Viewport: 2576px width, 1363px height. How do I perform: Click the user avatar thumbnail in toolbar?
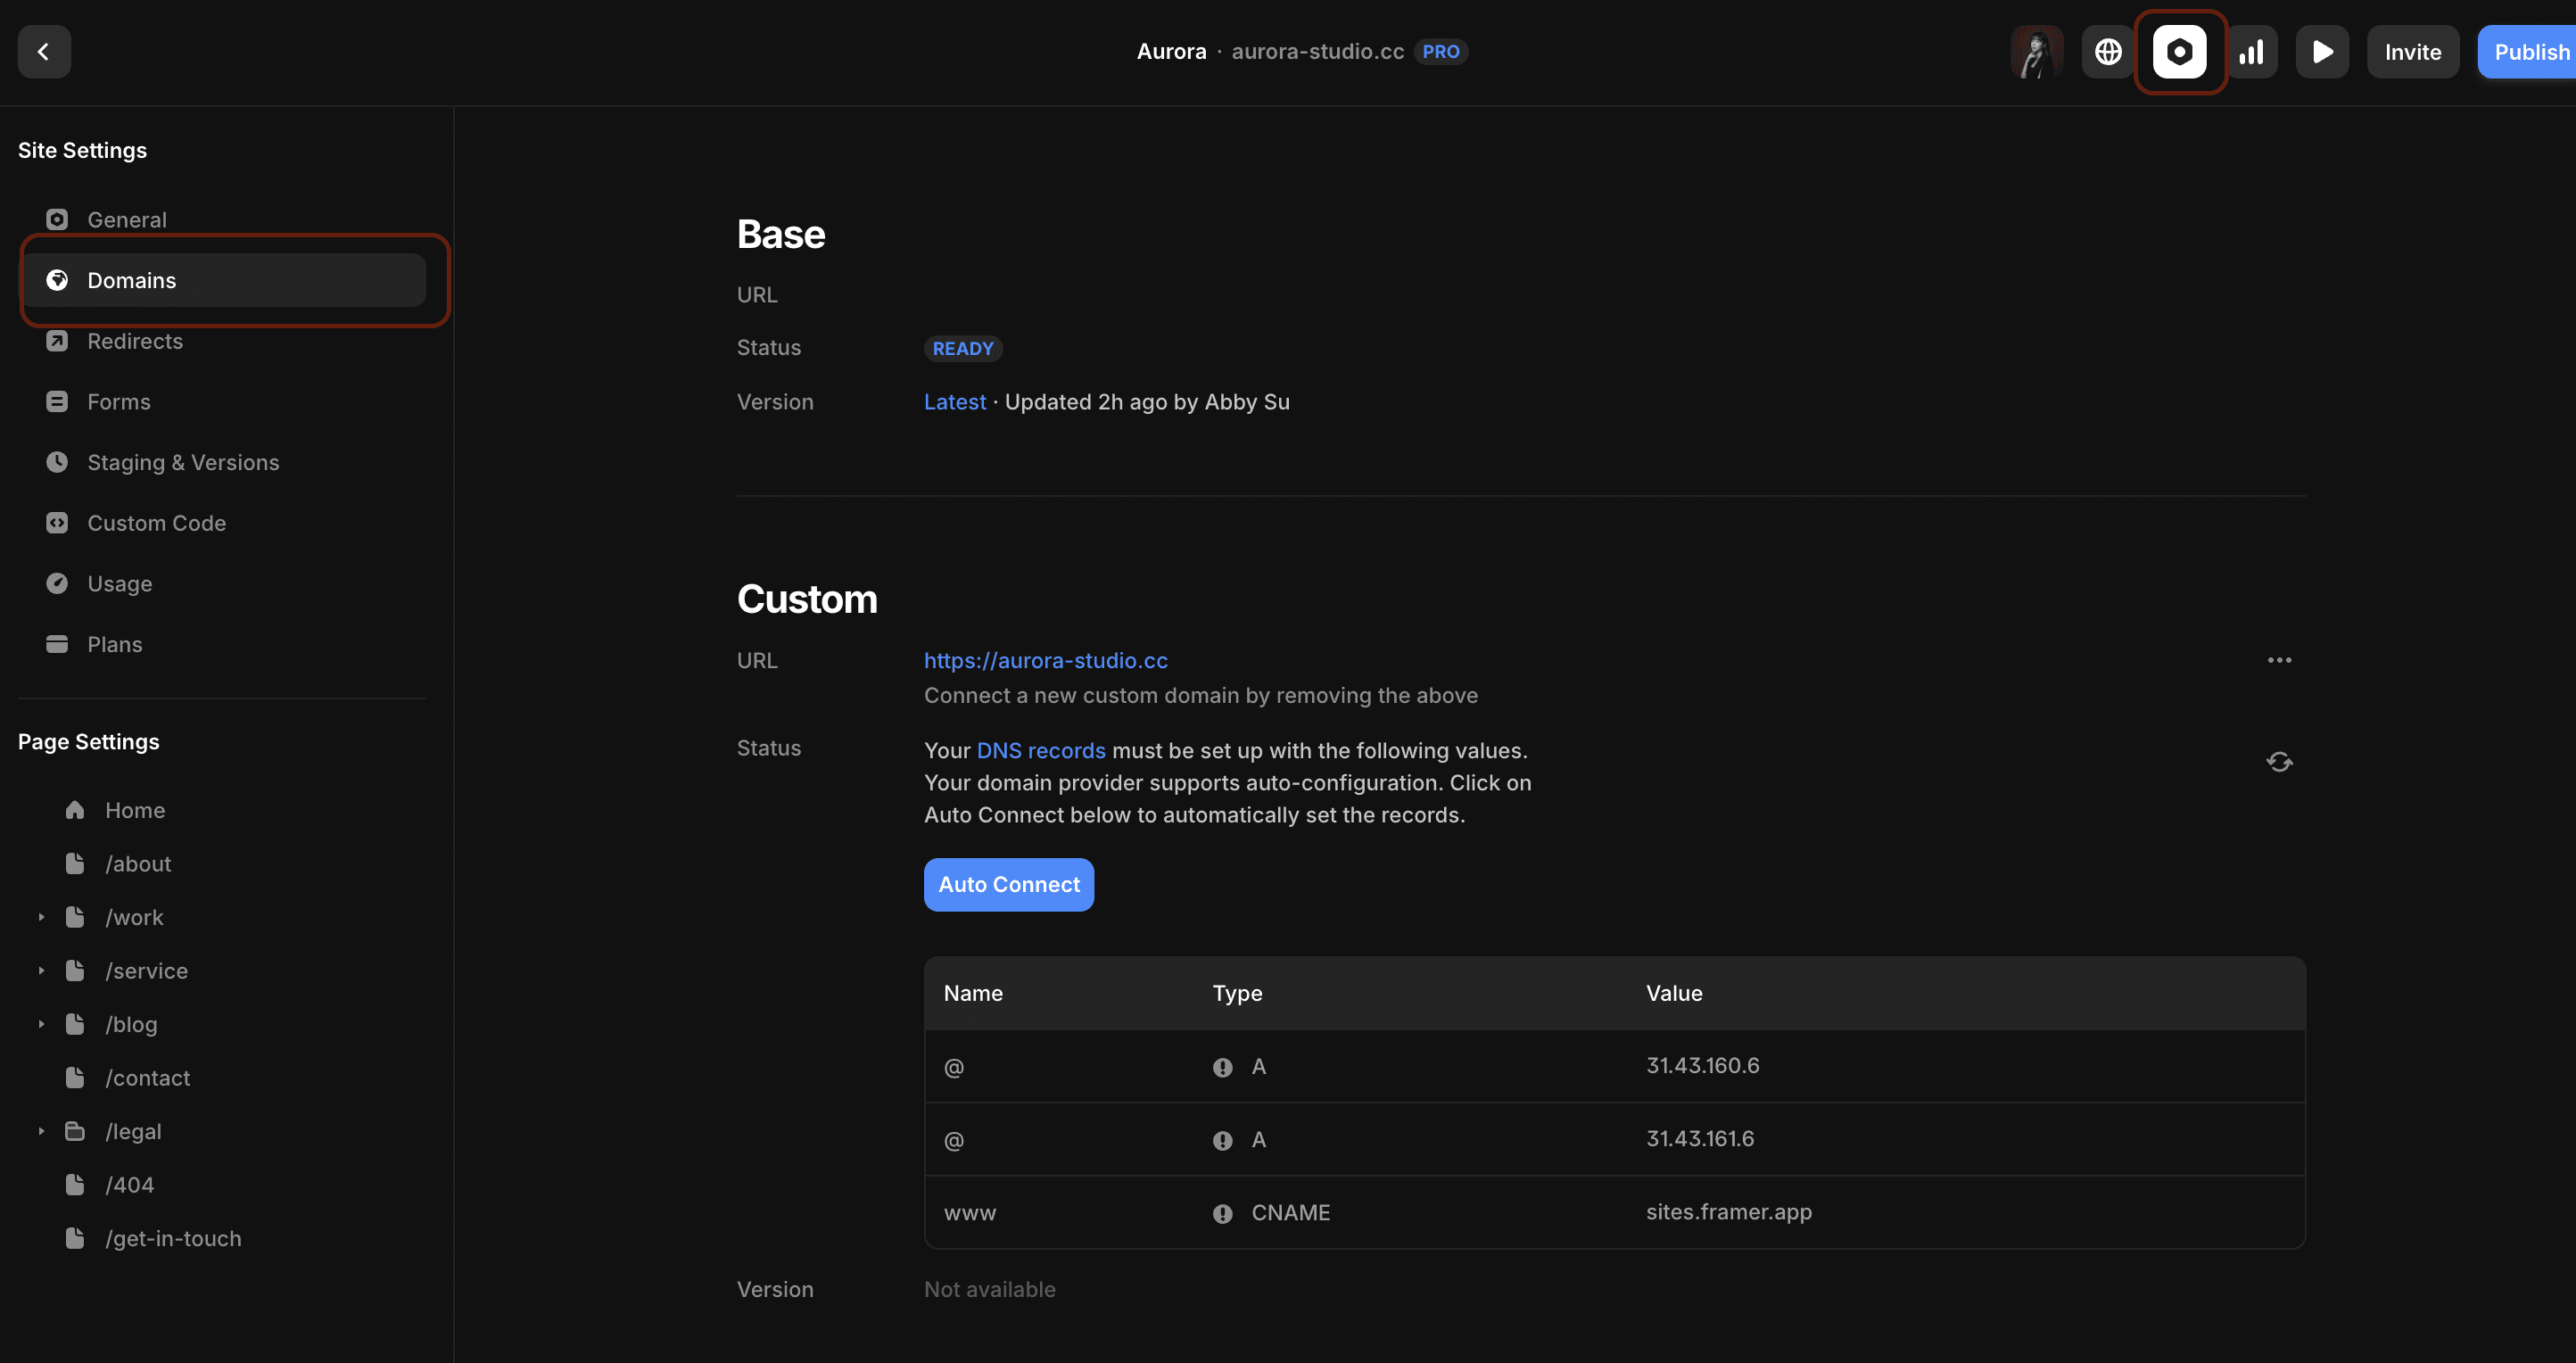pyautogui.click(x=2037, y=51)
